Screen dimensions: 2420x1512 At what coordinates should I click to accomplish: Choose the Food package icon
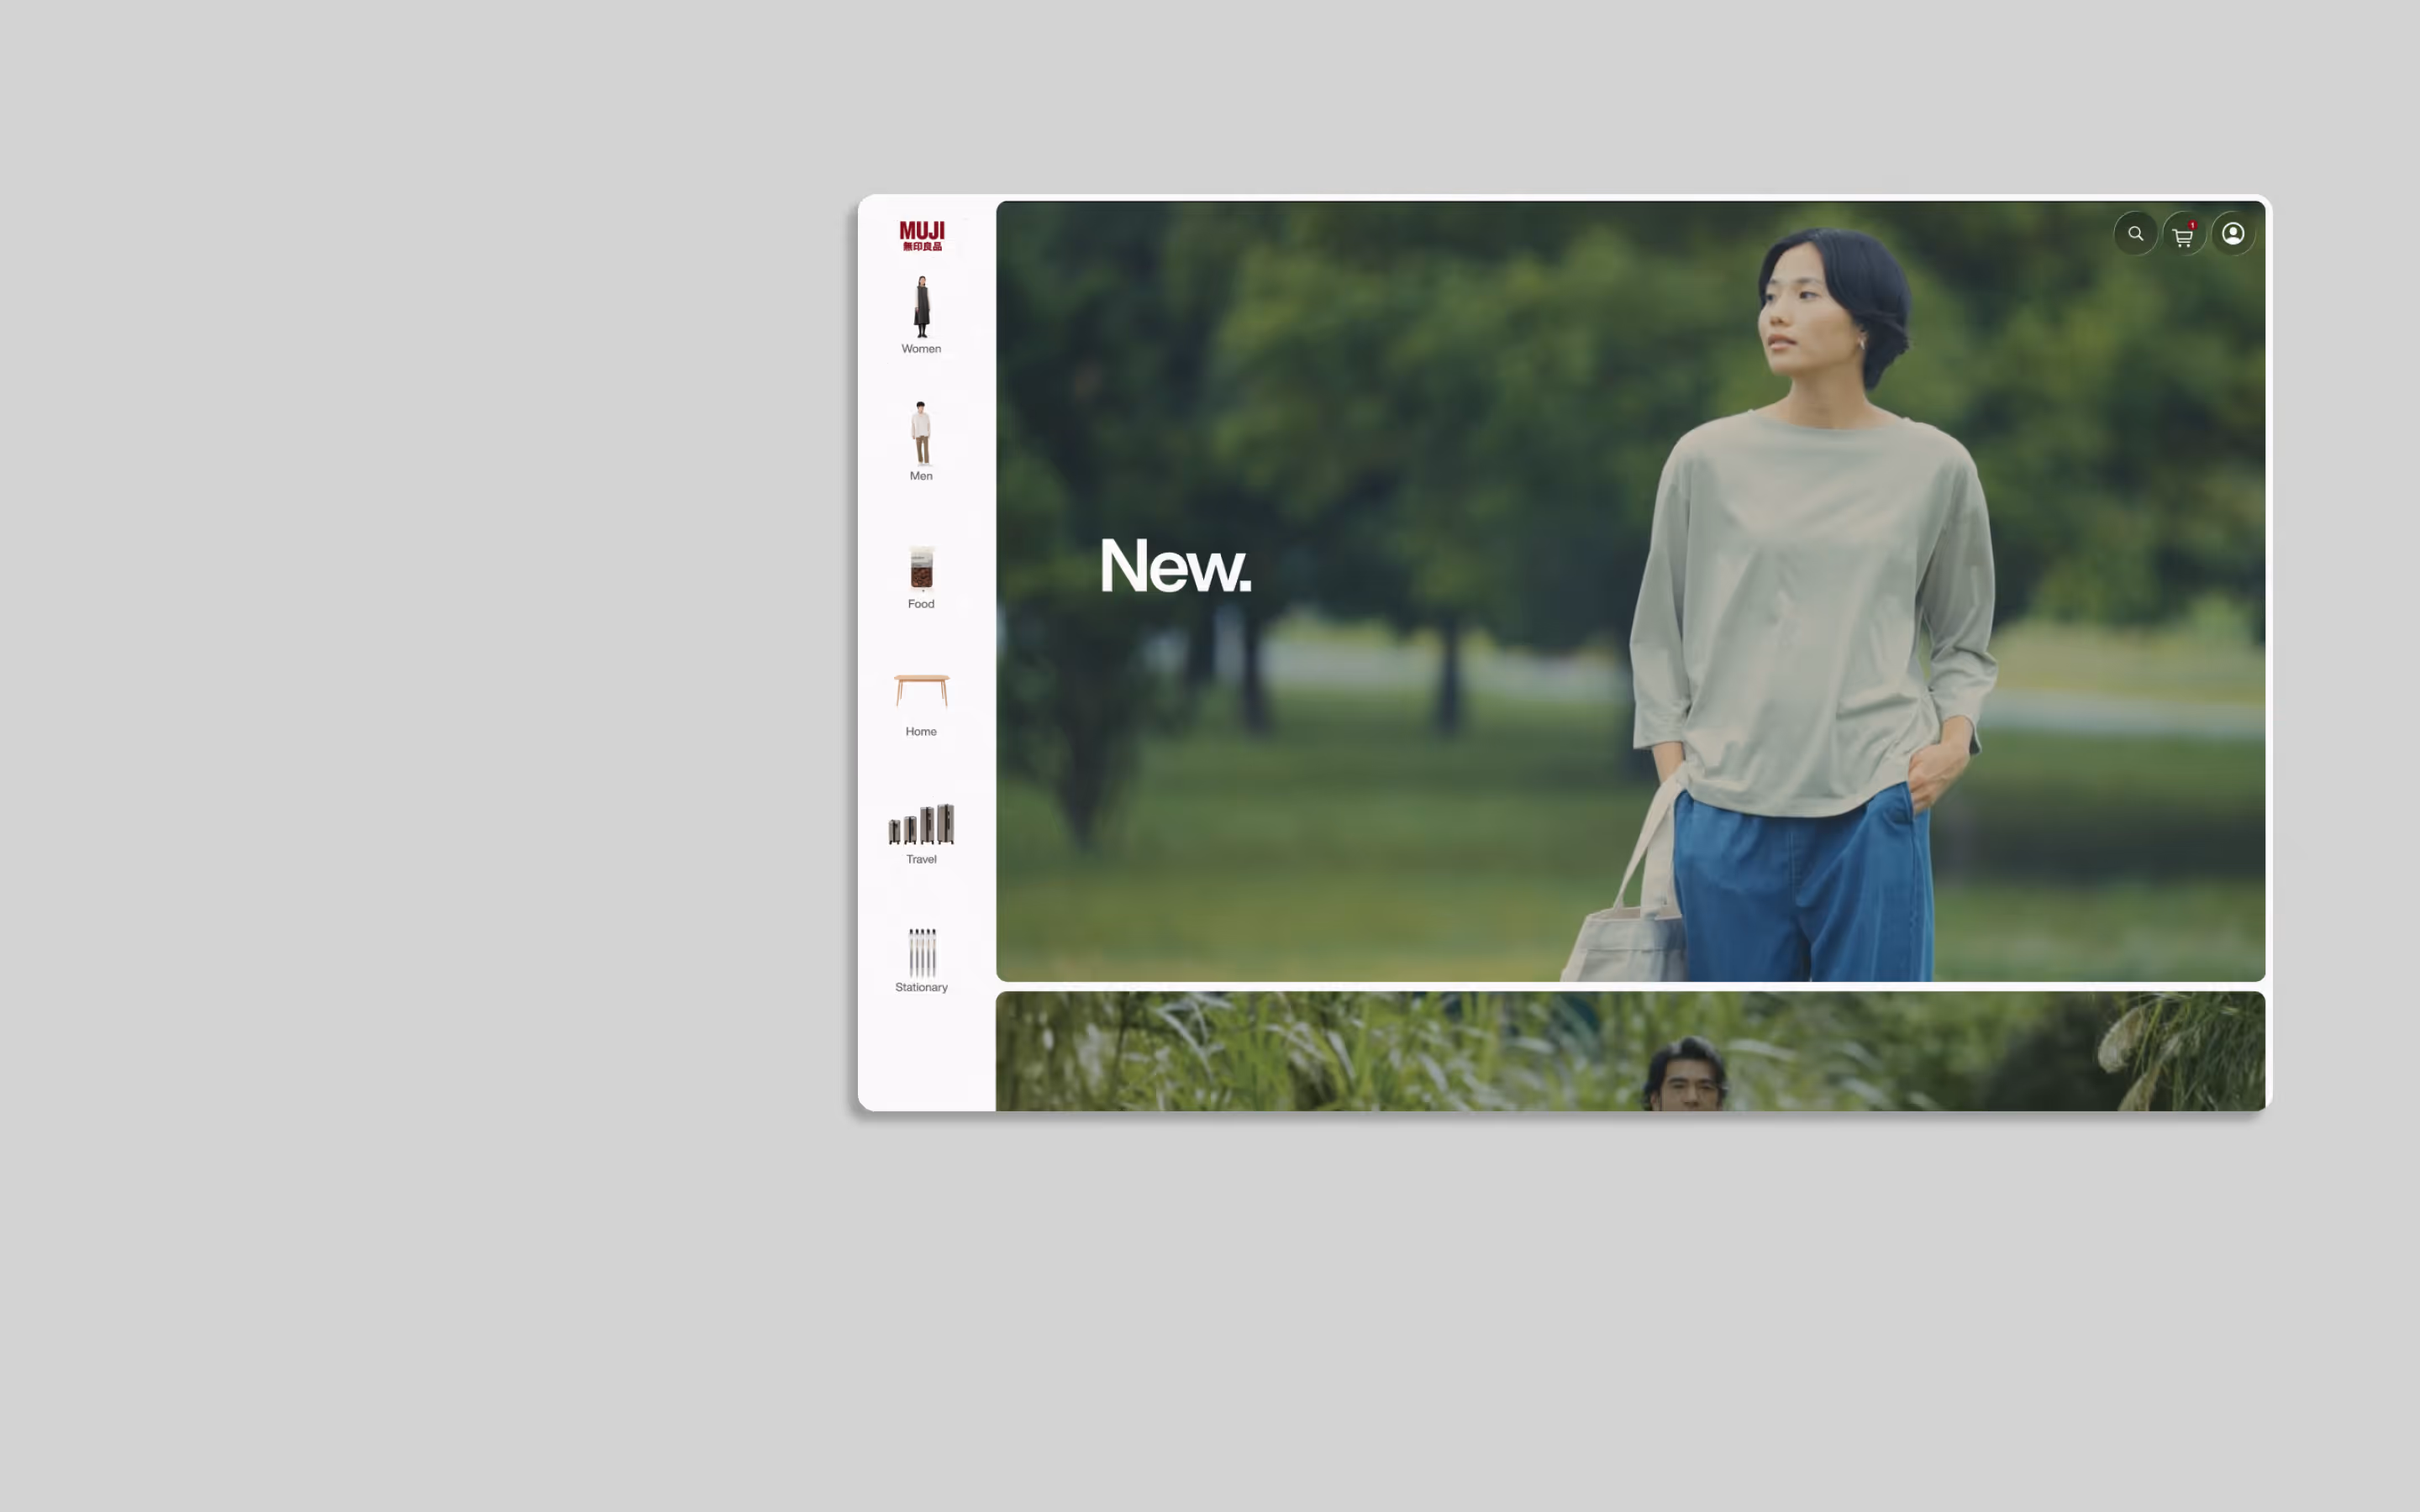[921, 568]
